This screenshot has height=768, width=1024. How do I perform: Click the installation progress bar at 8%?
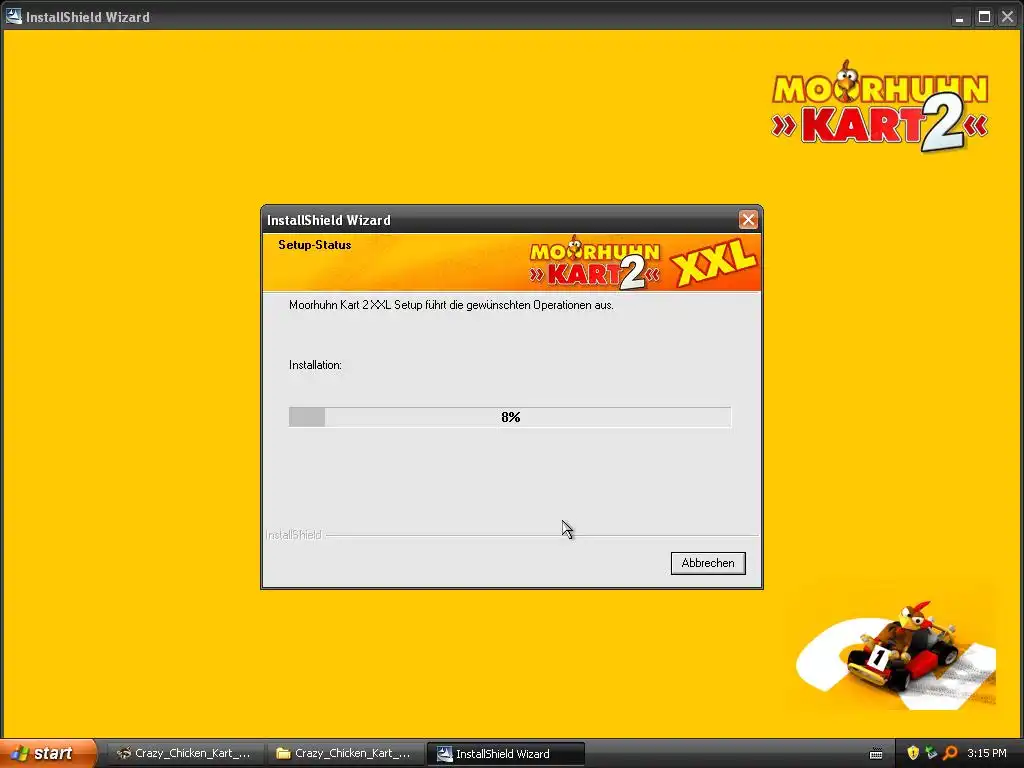(x=510, y=417)
